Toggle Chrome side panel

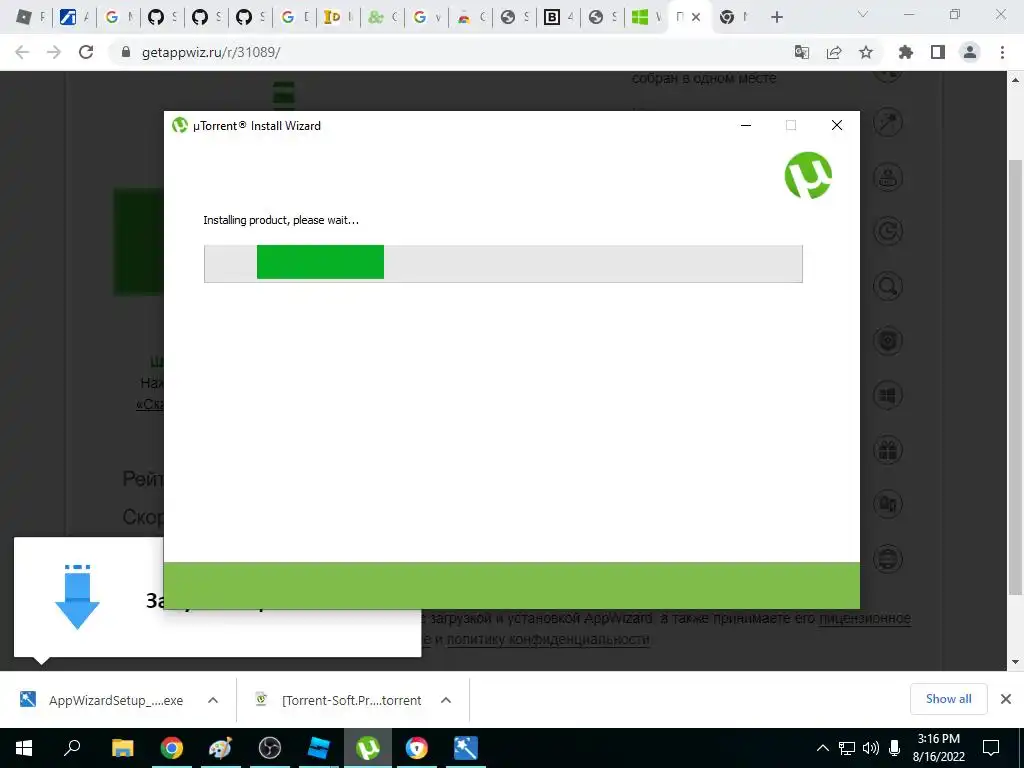[938, 52]
